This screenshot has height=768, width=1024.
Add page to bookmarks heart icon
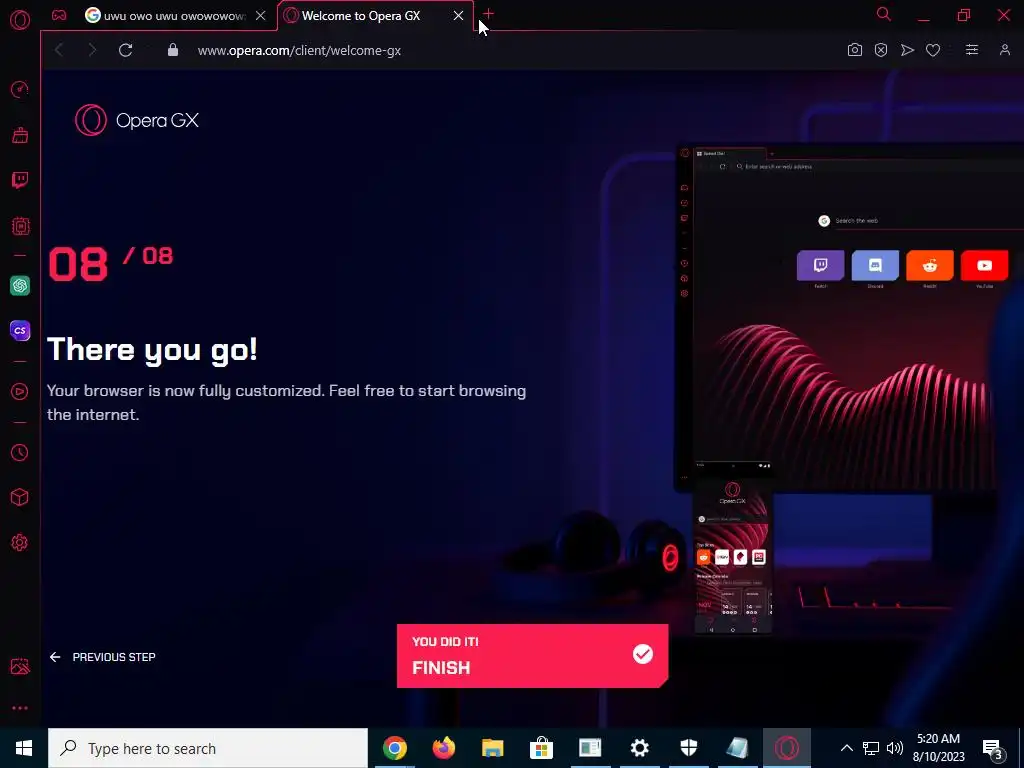click(933, 50)
